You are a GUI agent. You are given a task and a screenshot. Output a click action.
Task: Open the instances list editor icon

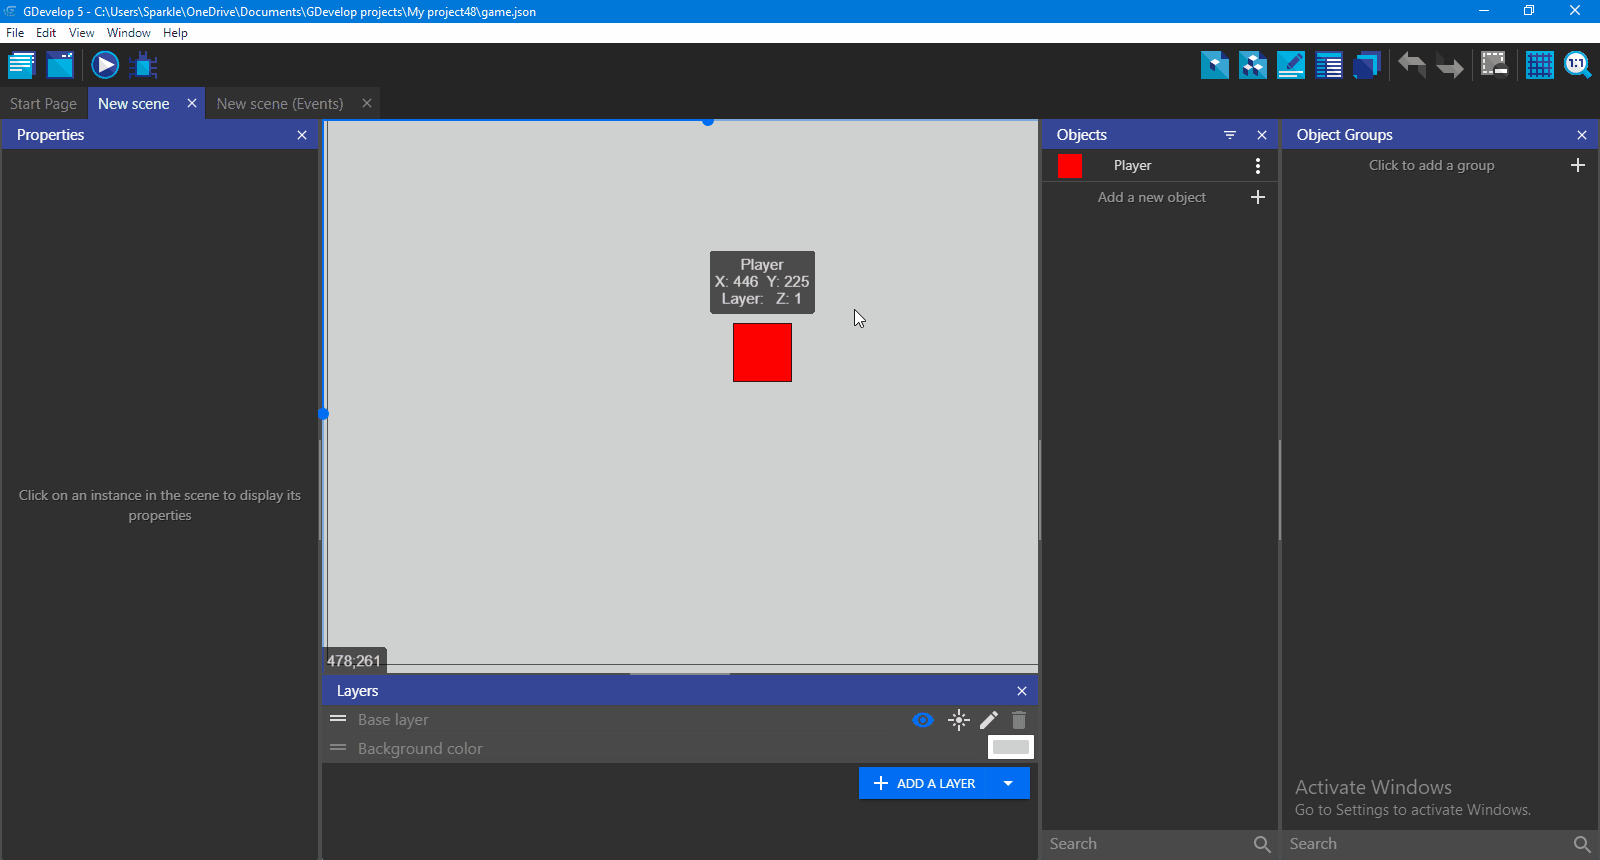[x=1329, y=65]
